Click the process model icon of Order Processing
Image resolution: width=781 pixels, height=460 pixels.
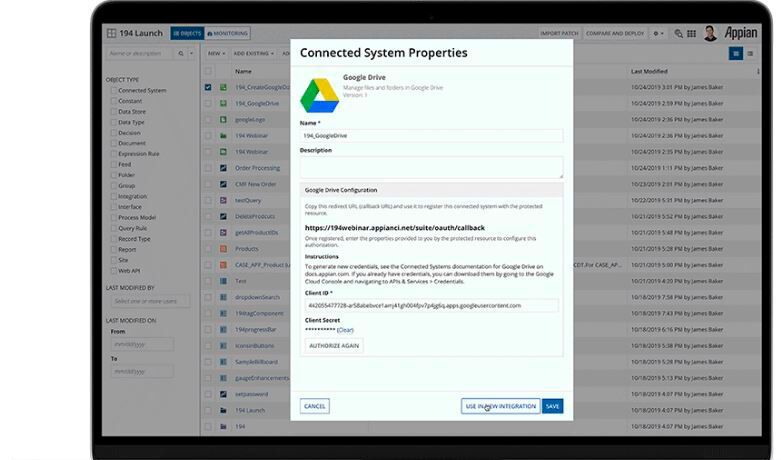pyautogui.click(x=223, y=168)
